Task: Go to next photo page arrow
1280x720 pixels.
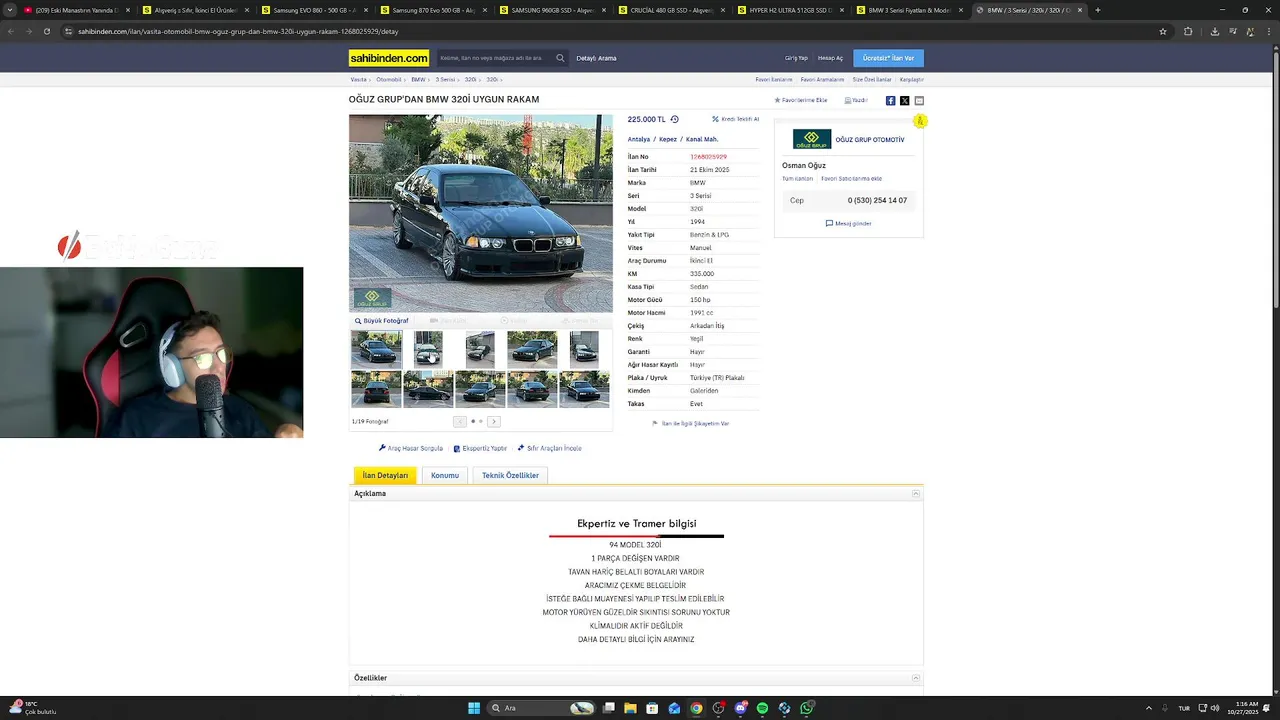Action: [x=493, y=422]
